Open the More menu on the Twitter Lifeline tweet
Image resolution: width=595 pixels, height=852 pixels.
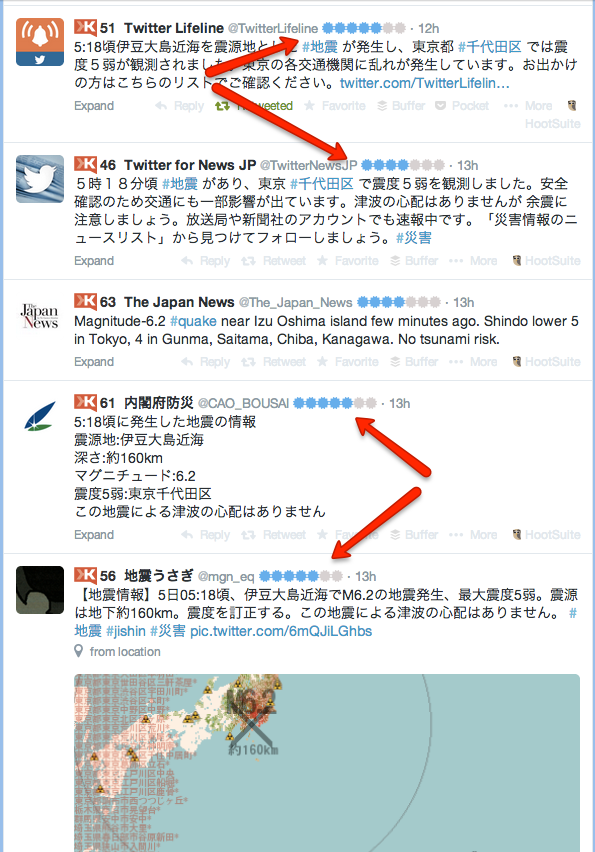[x=528, y=106]
